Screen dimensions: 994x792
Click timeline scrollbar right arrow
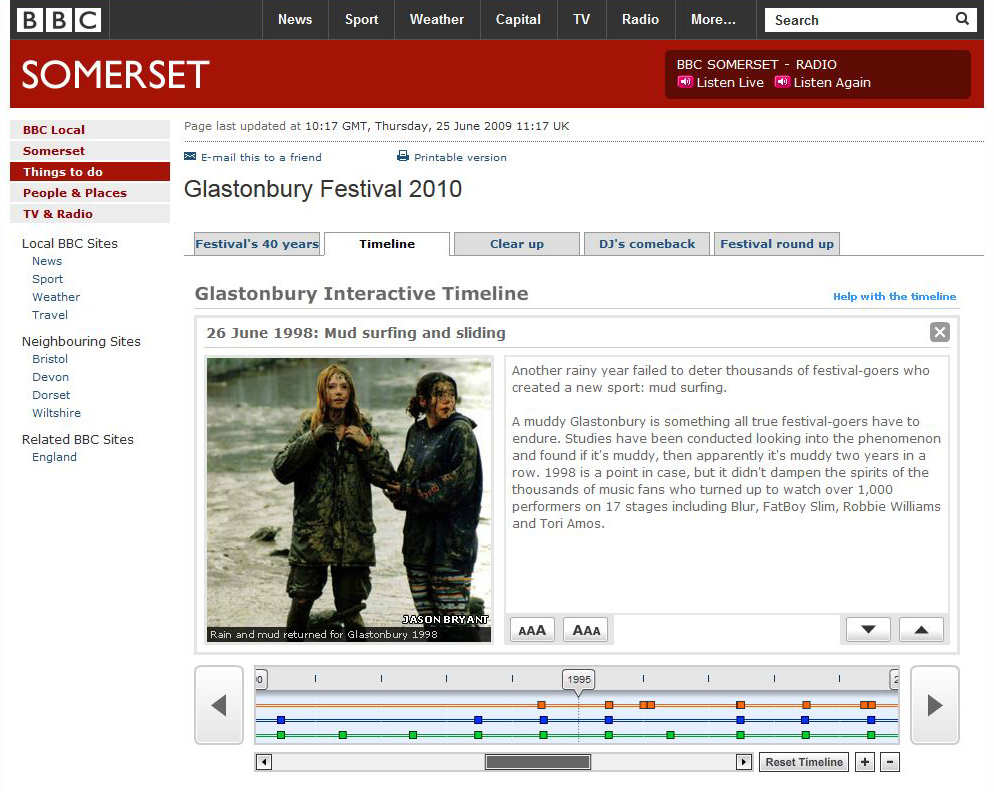pos(743,762)
